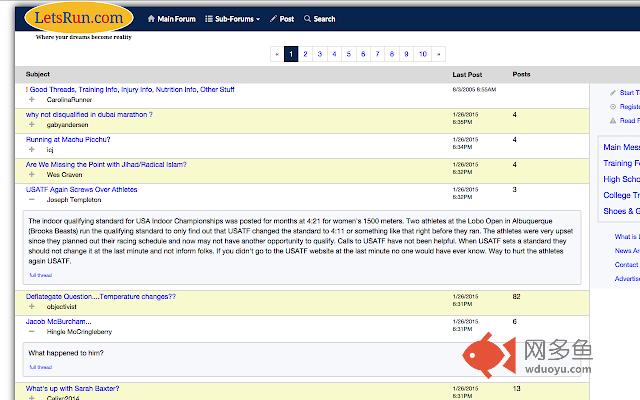Open the Deflategate Question thread

tap(101, 296)
